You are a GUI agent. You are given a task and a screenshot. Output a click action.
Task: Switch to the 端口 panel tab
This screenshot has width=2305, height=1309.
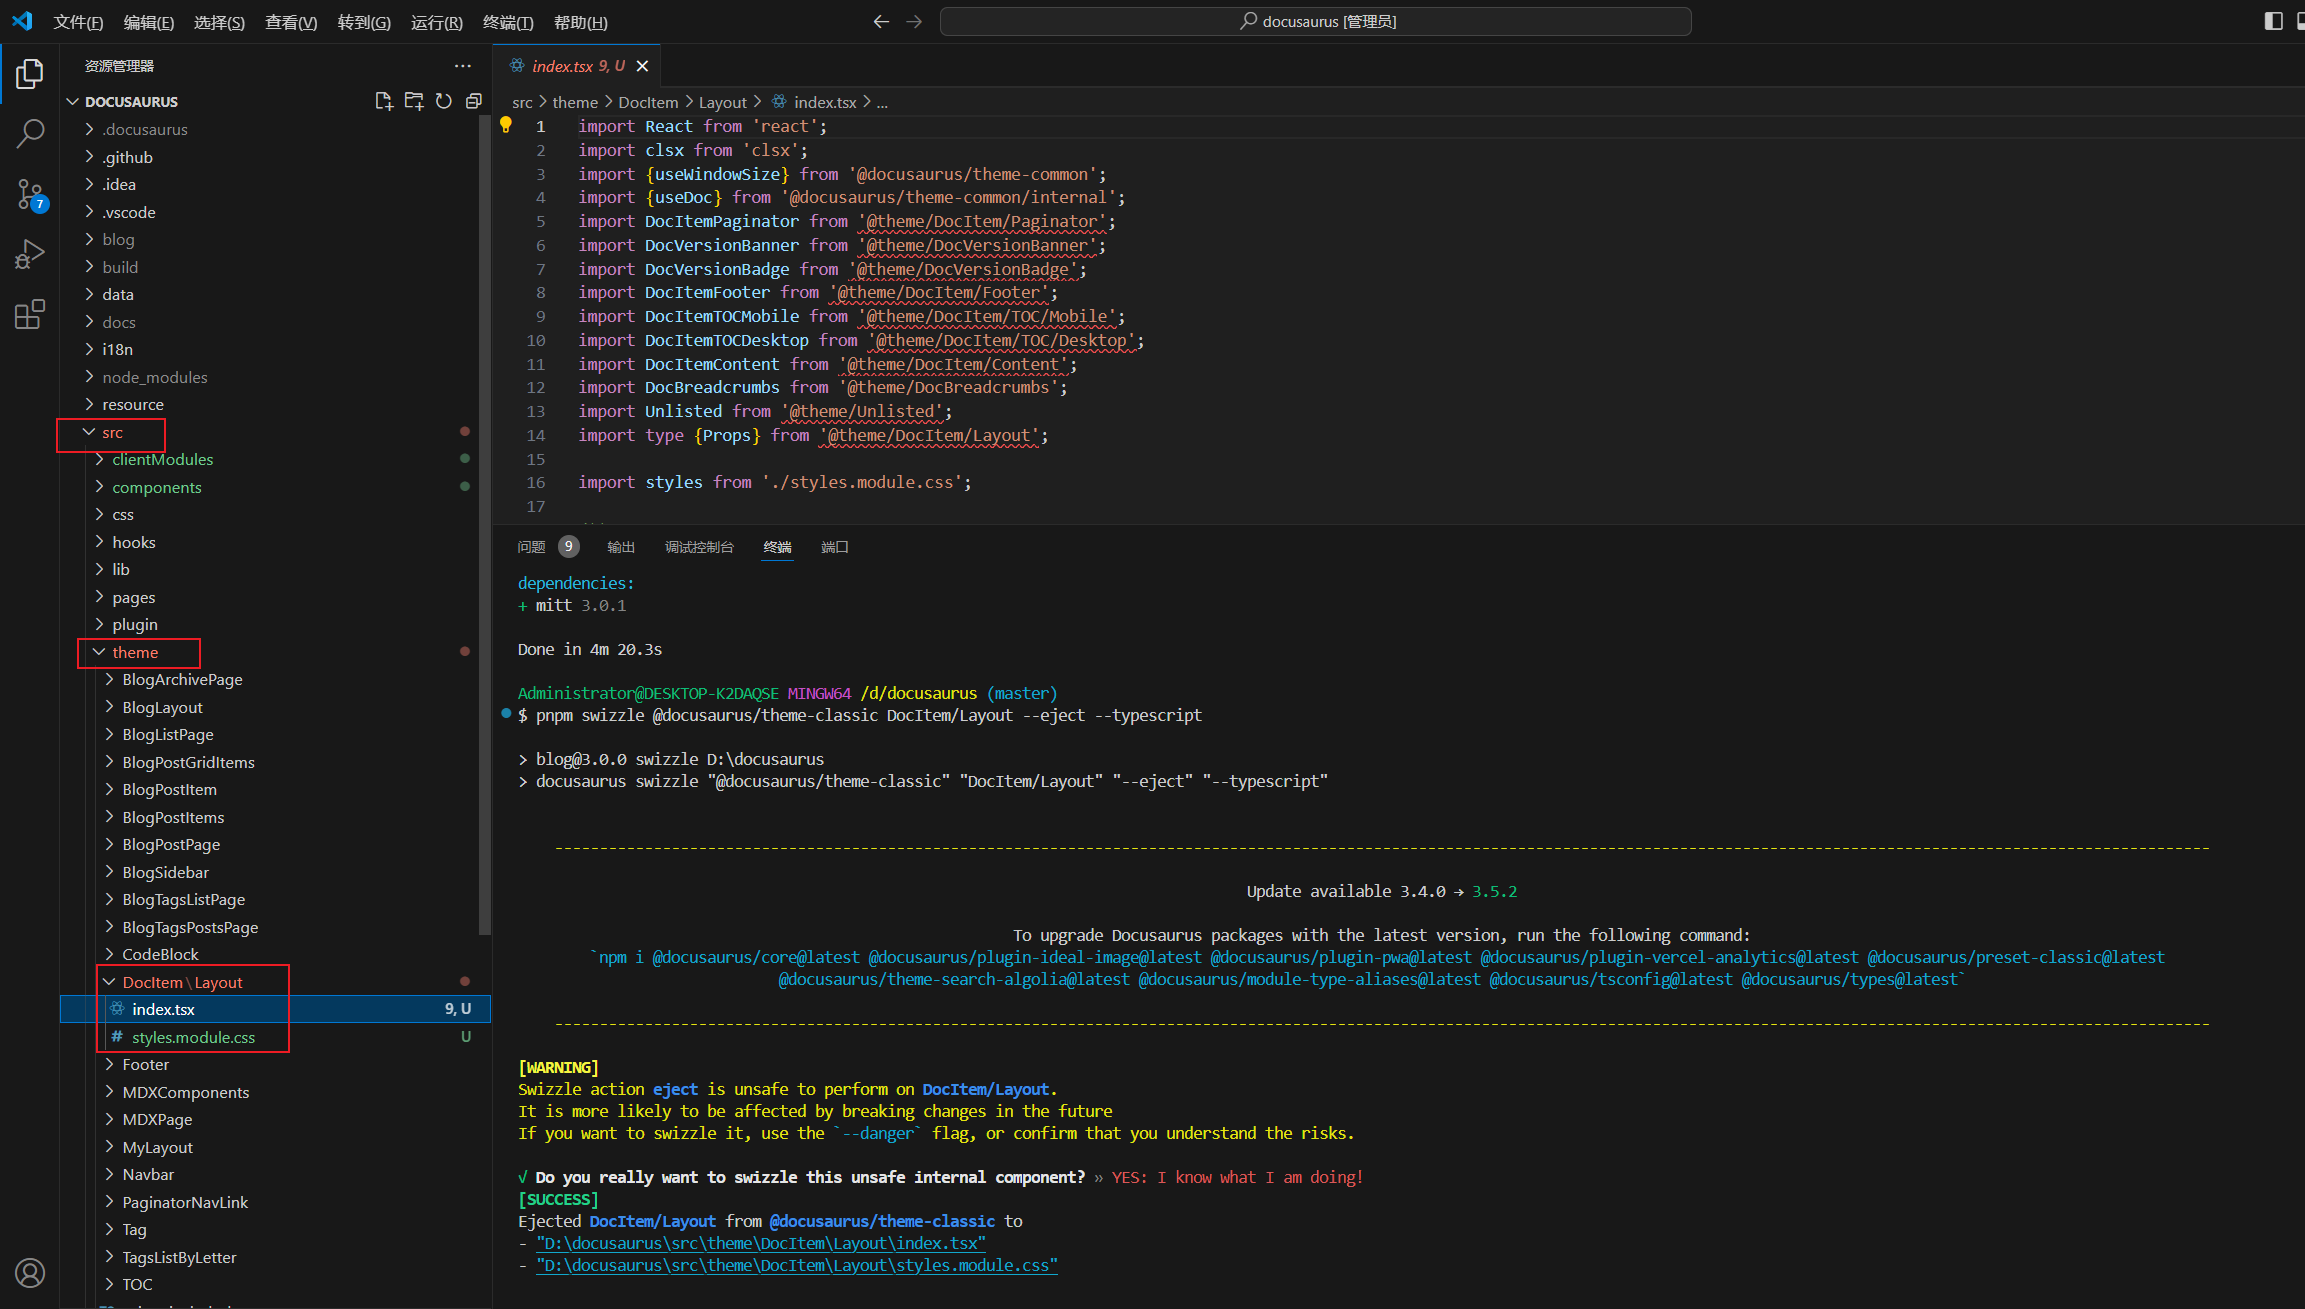[x=835, y=547]
